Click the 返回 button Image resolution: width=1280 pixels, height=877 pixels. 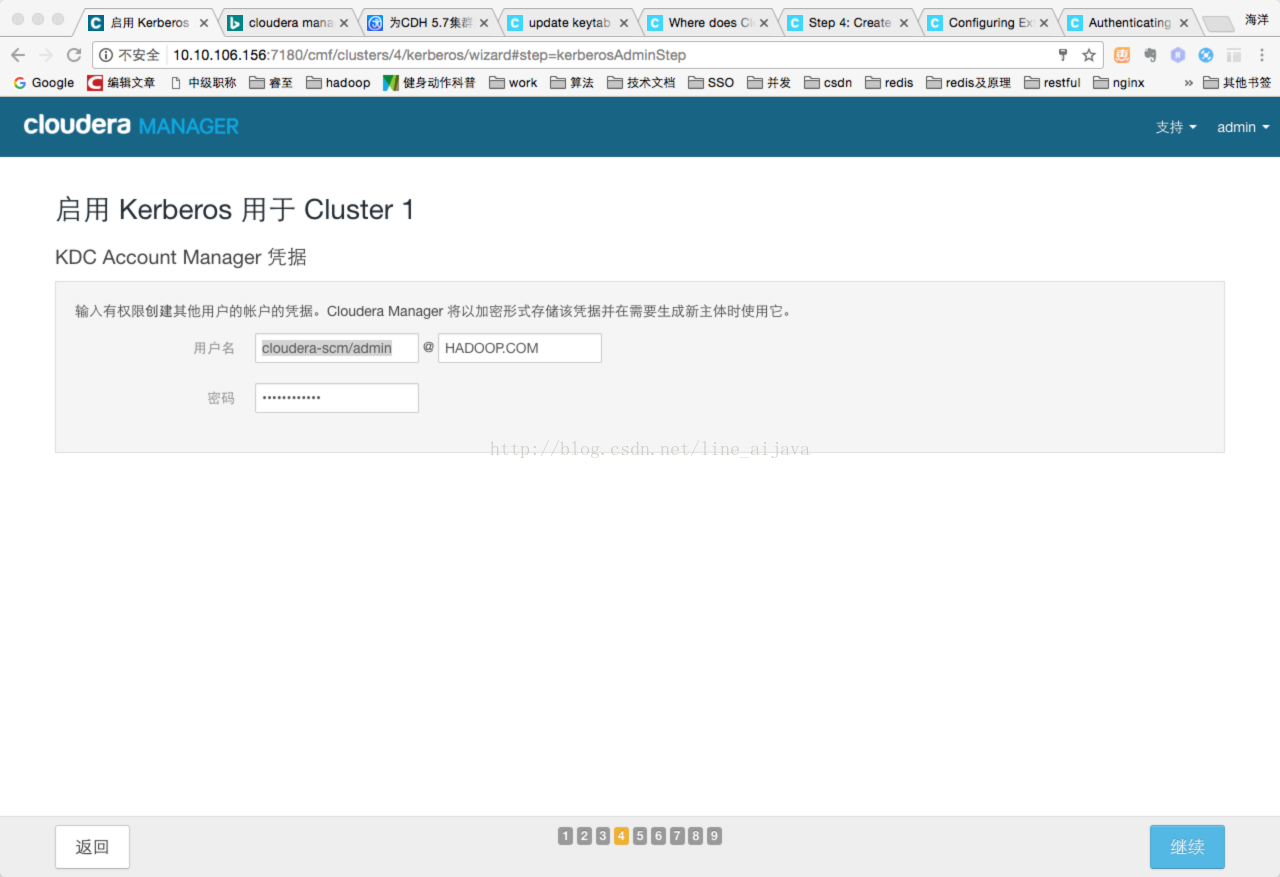coord(92,847)
